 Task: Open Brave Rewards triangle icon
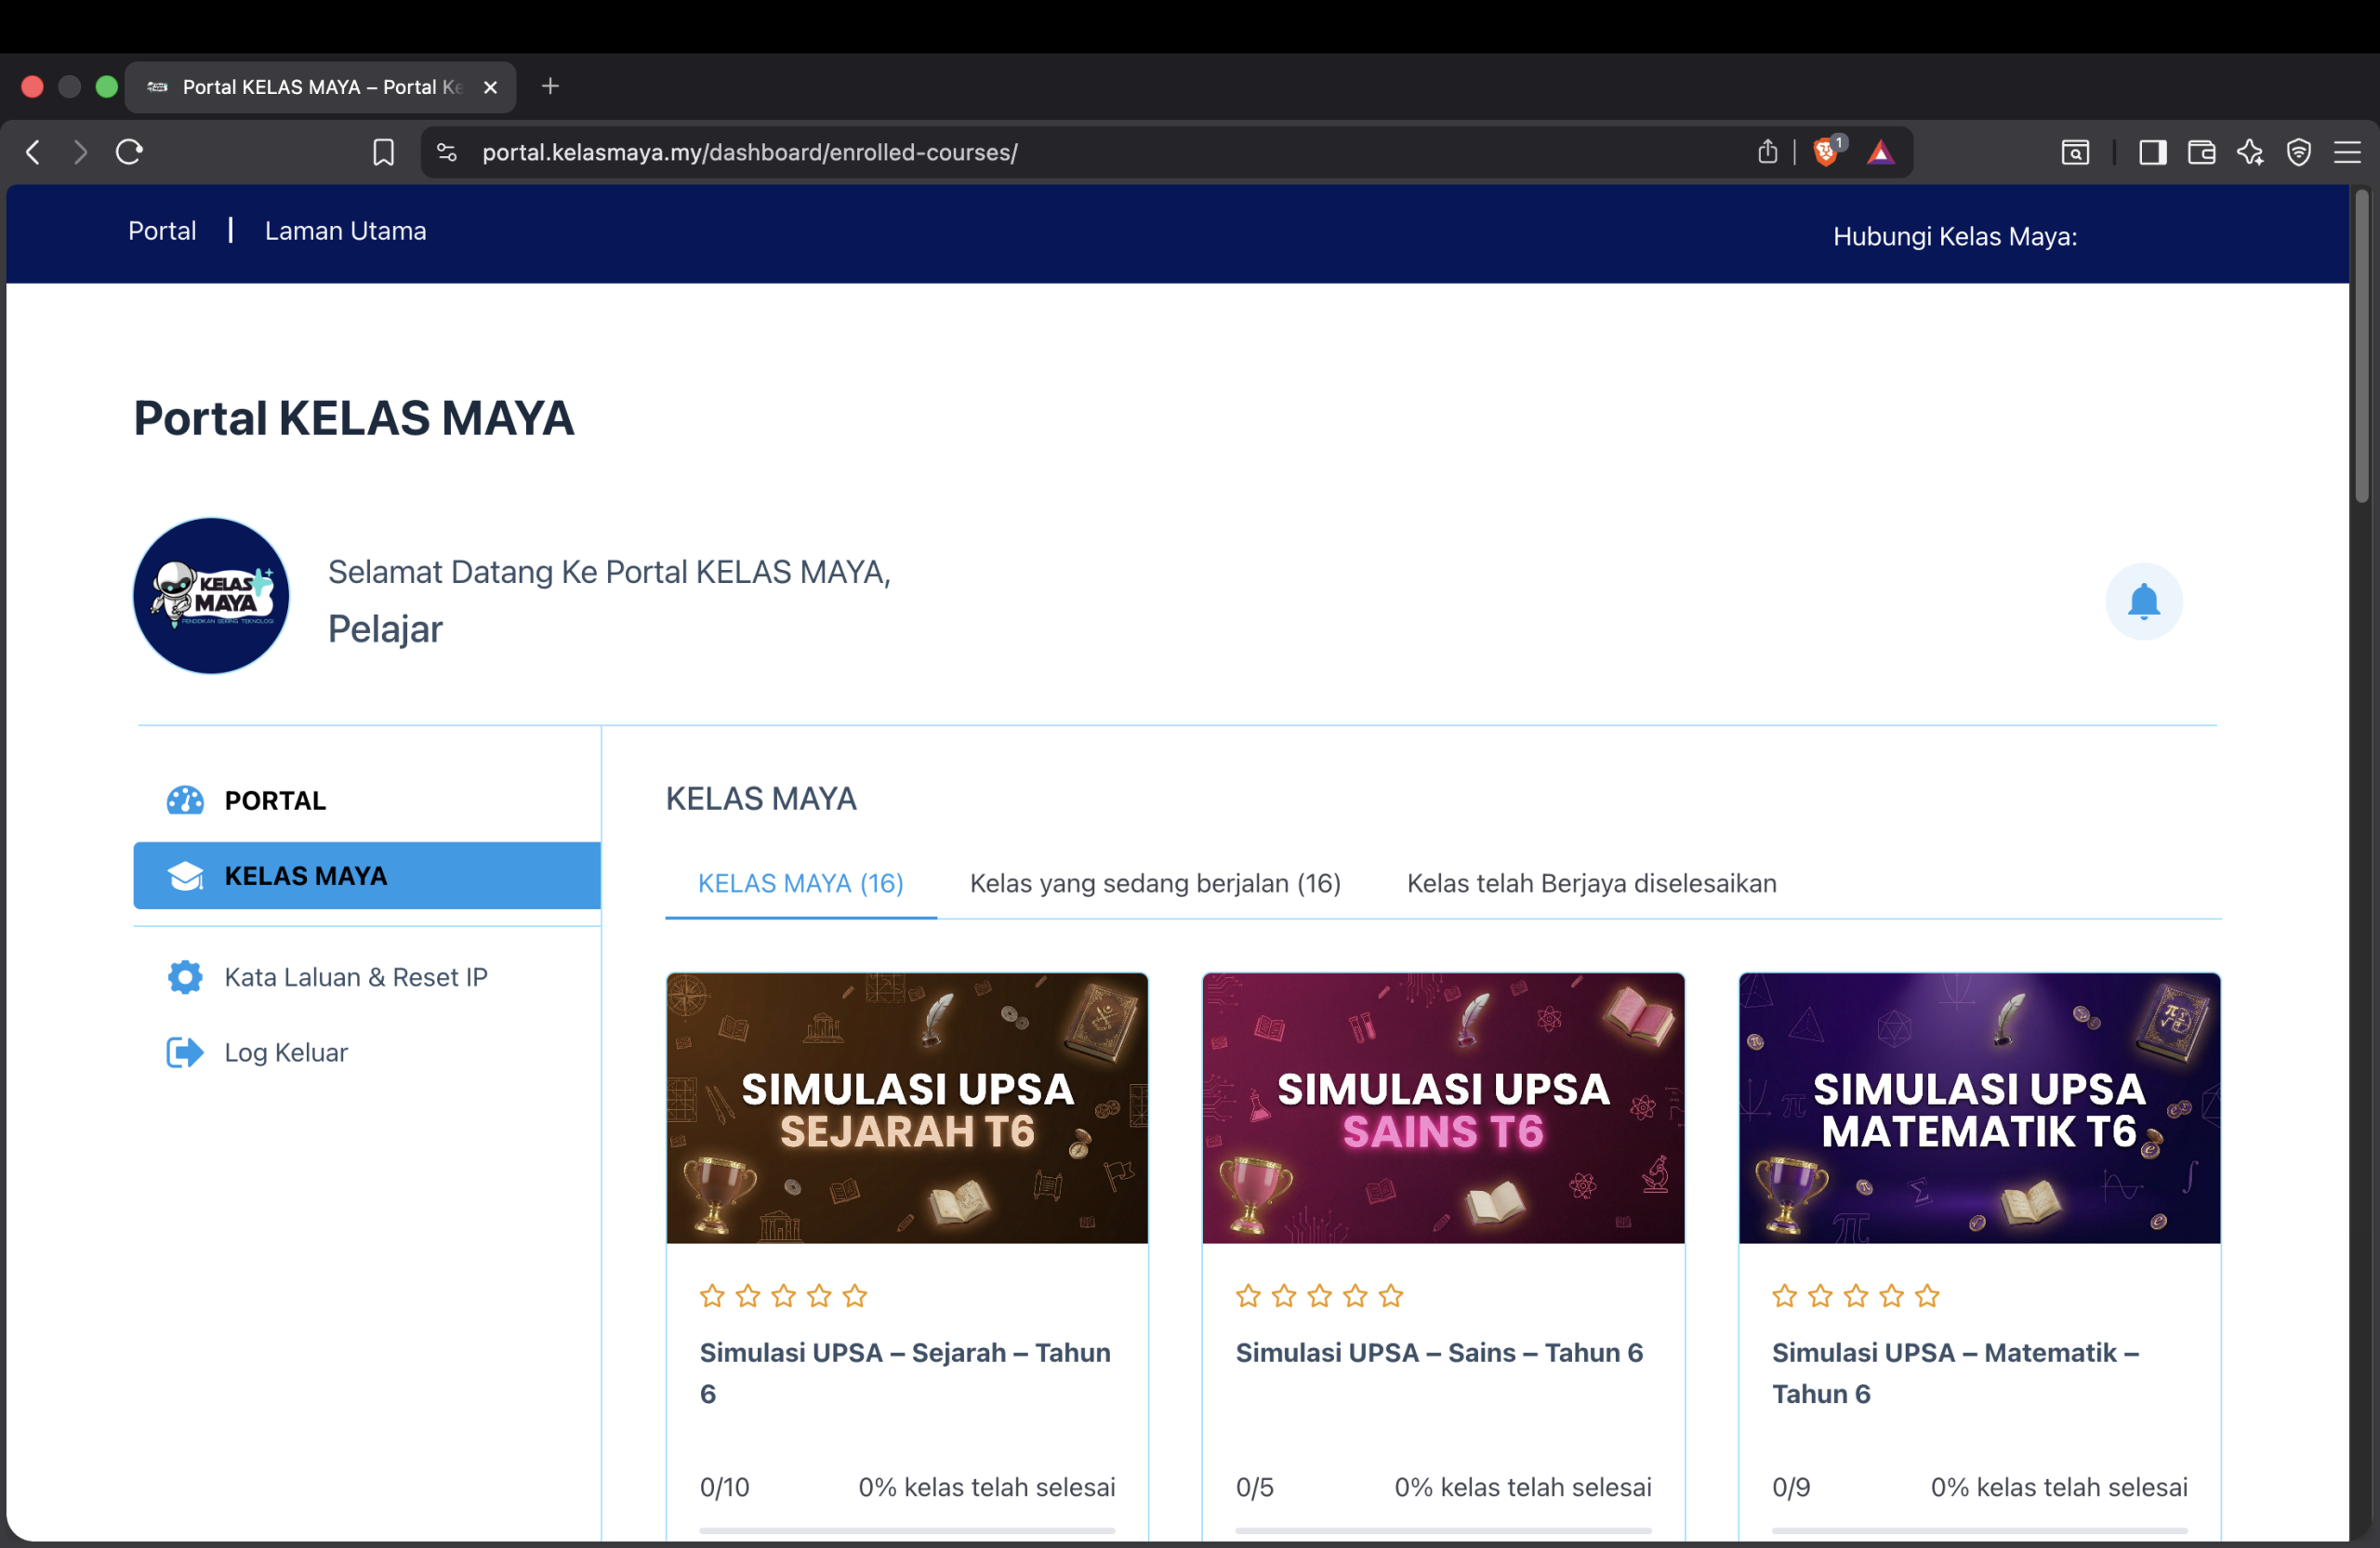pyautogui.click(x=1881, y=152)
